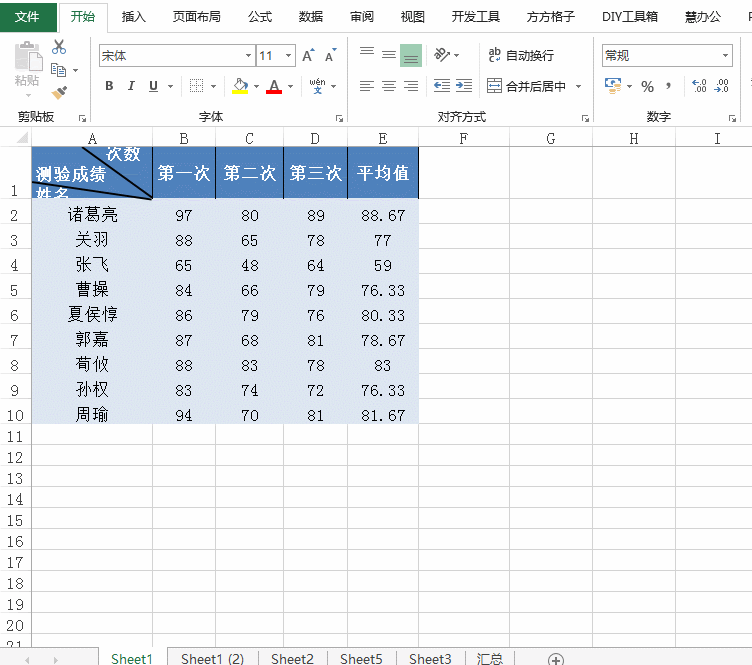Apply yellow fill color bucket
This screenshot has height=665, width=752.
pos(240,86)
